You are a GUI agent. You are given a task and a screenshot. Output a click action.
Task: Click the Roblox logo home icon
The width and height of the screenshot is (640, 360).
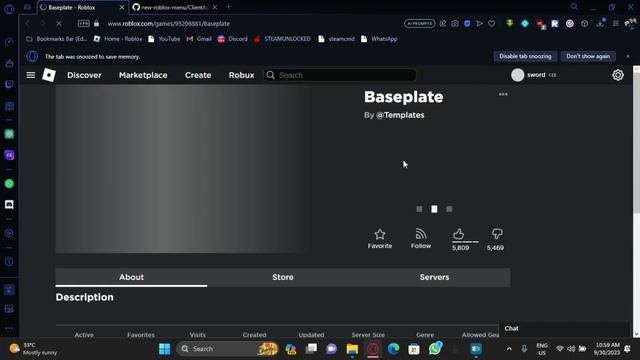pos(49,75)
